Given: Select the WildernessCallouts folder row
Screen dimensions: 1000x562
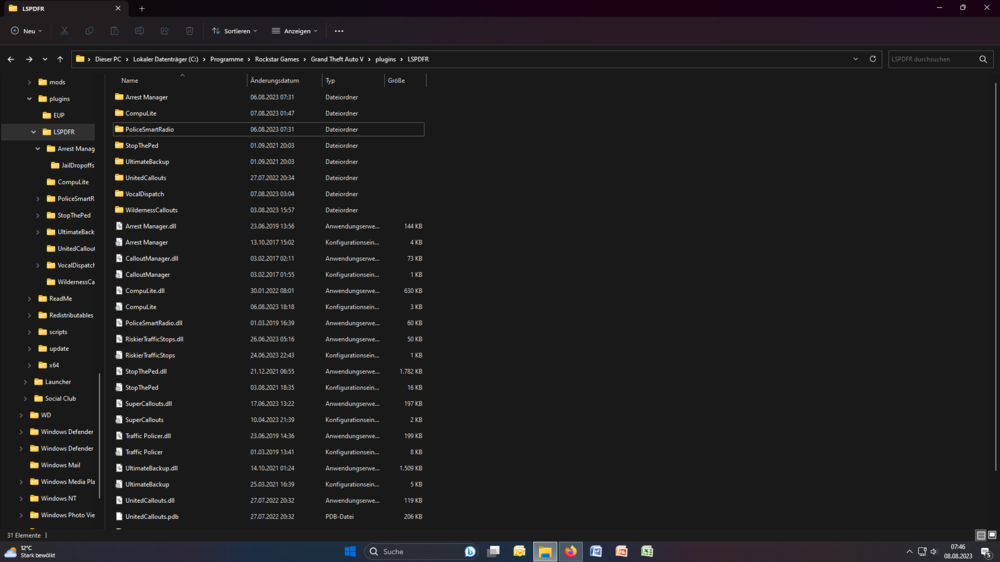Looking at the screenshot, I should [x=268, y=210].
